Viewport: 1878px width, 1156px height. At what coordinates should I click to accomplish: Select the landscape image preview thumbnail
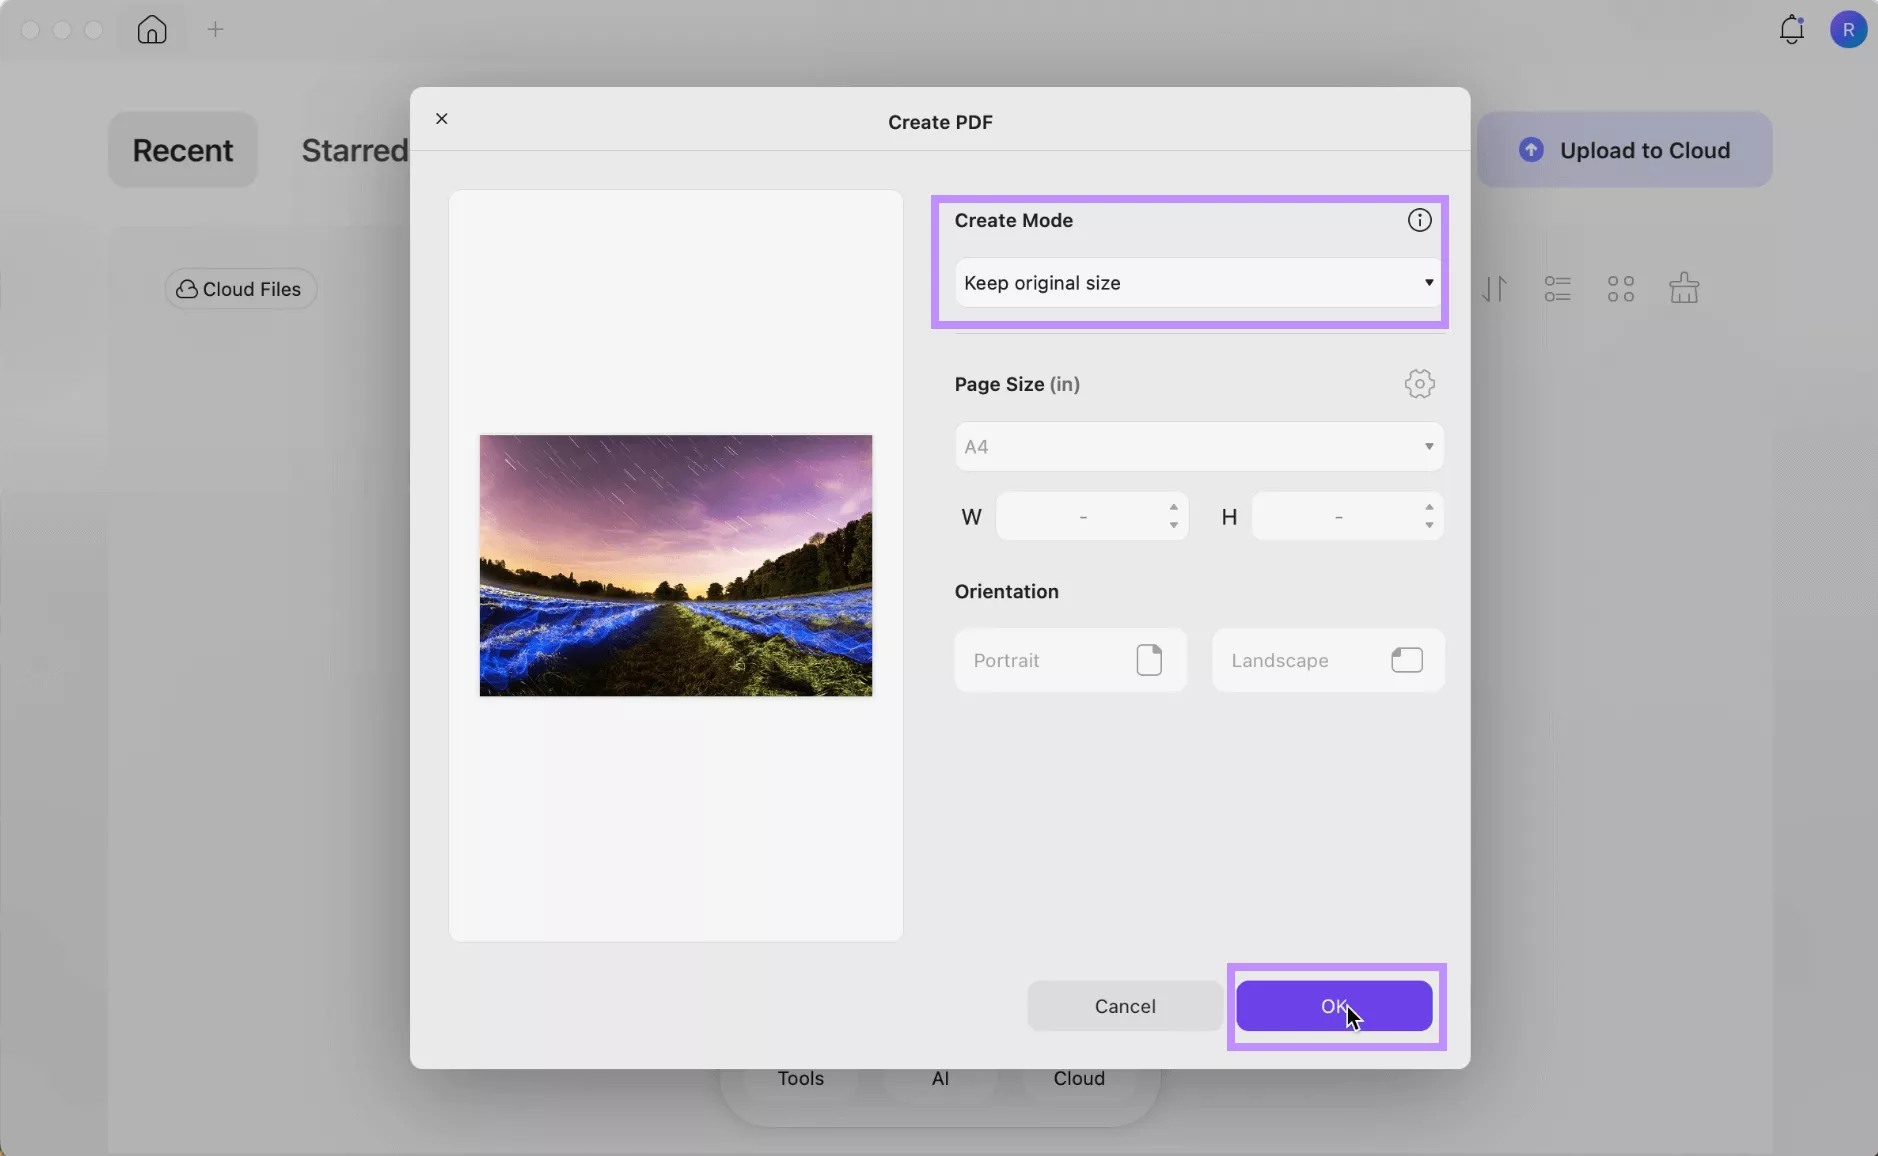(676, 565)
